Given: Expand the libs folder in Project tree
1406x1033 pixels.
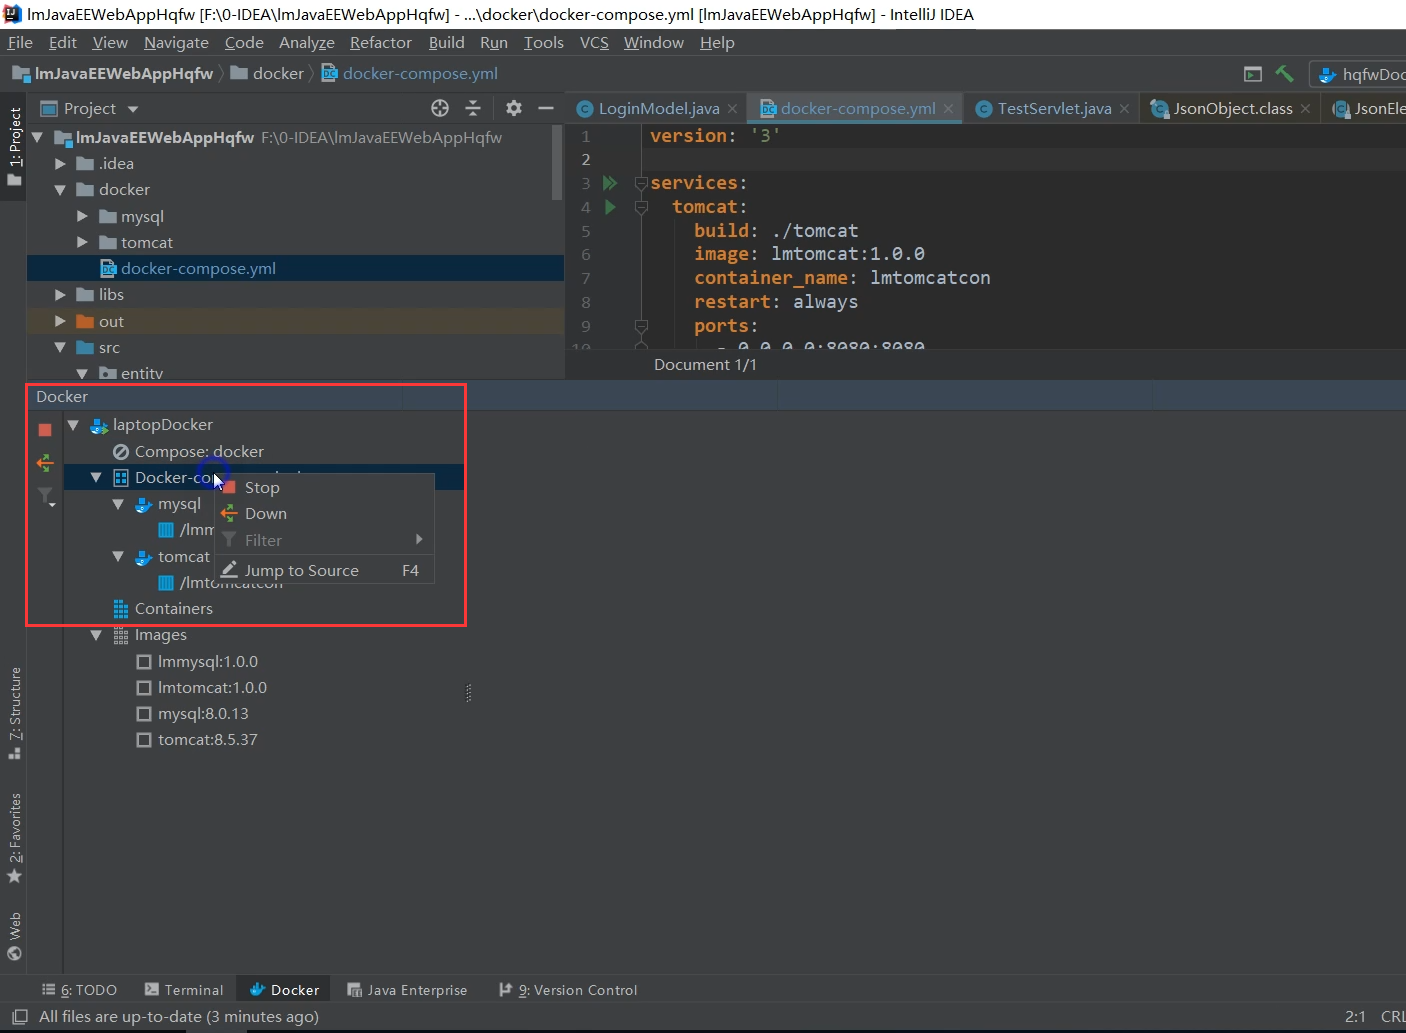Looking at the screenshot, I should pos(60,294).
